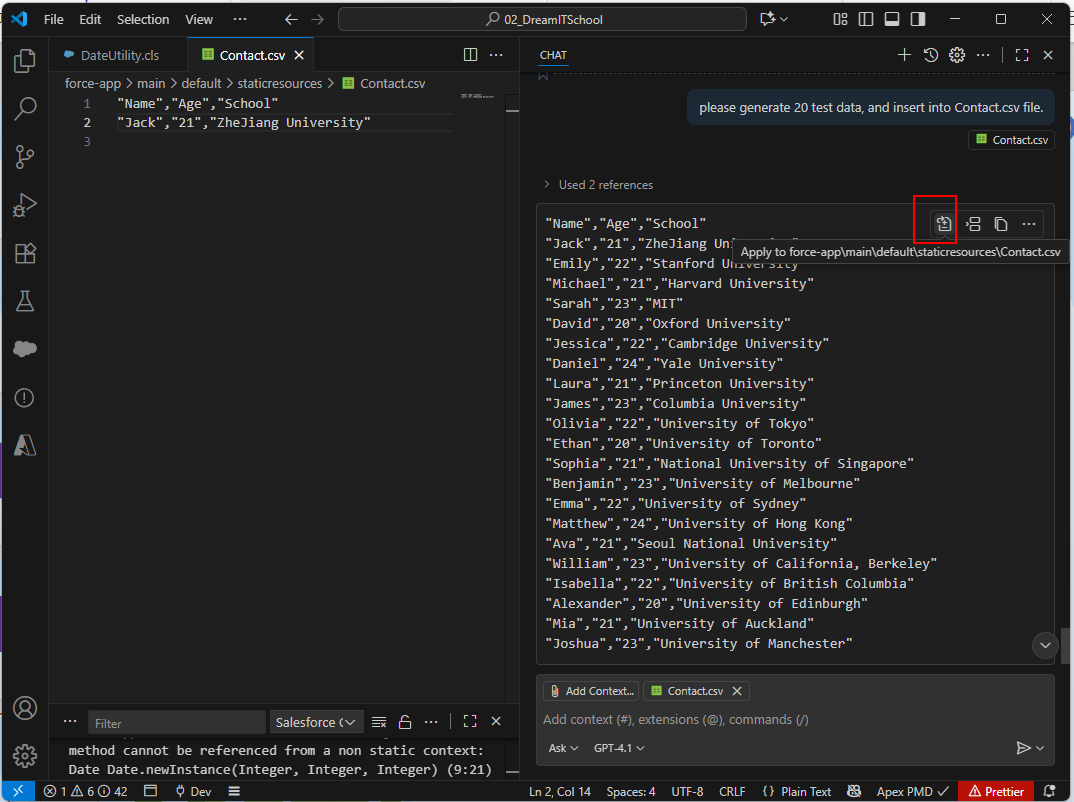Open the Explorer view in activity bar
The image size is (1074, 802).
(x=24, y=62)
